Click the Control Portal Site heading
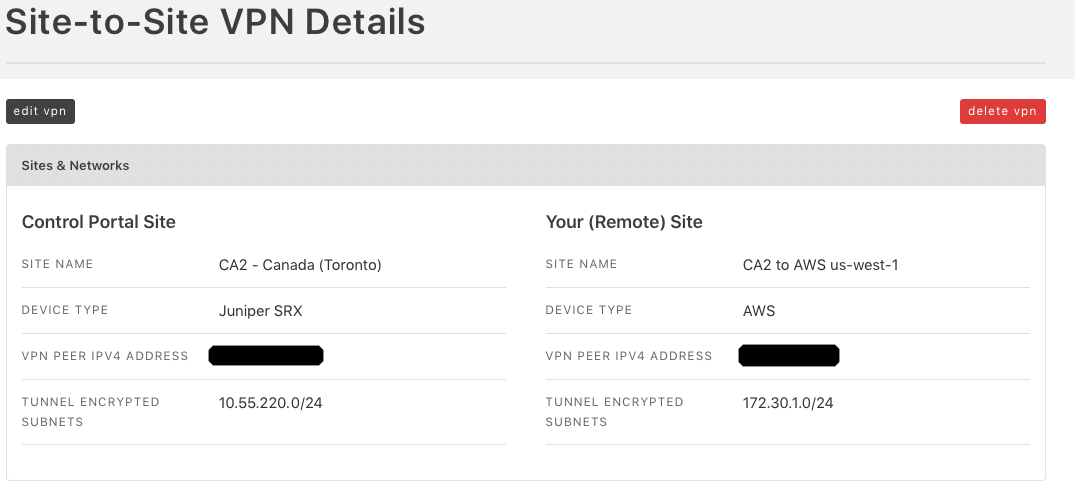Screen dimensions: 1075x482 coord(99,222)
